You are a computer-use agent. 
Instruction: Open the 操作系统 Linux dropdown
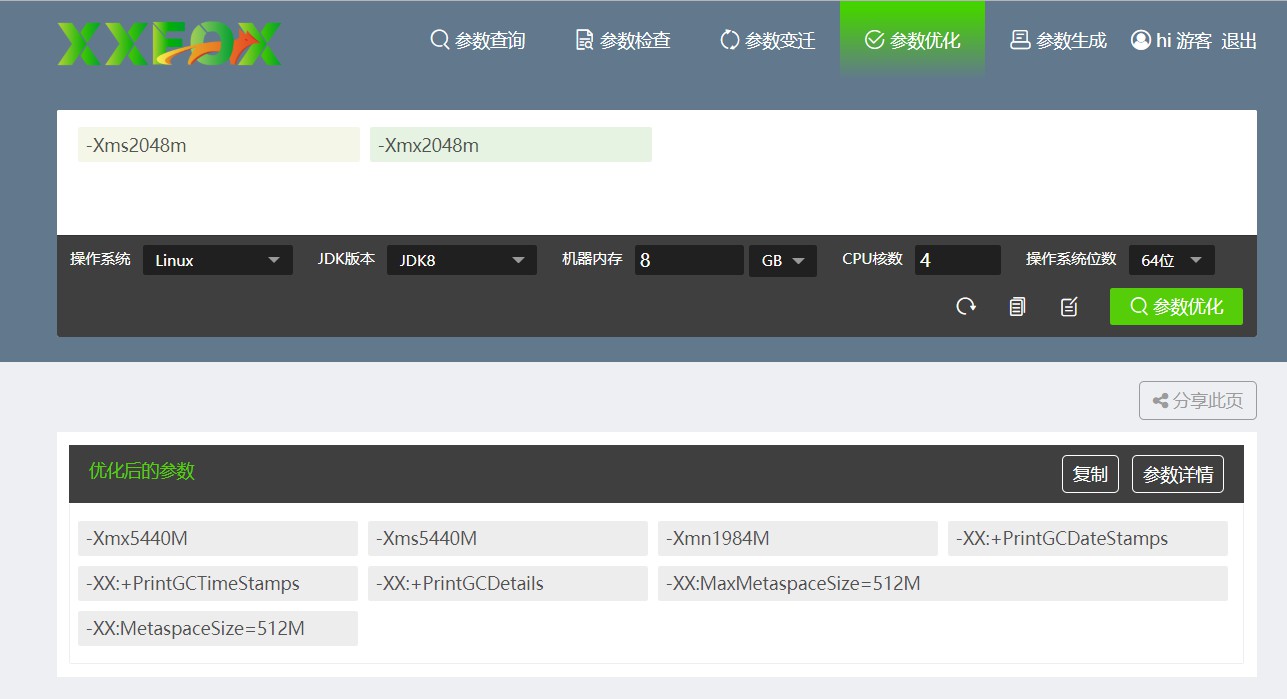click(x=218, y=260)
